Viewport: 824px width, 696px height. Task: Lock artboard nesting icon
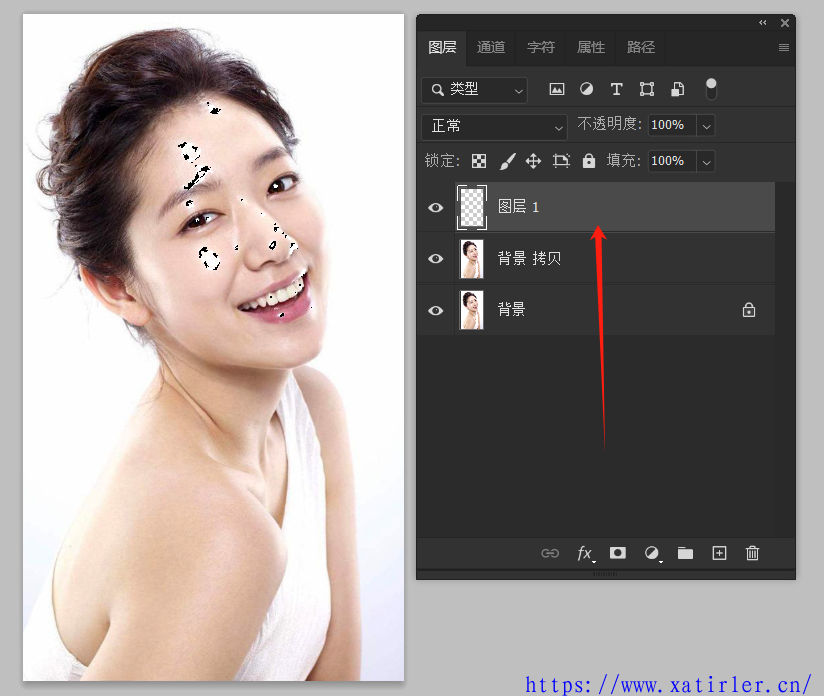561,161
